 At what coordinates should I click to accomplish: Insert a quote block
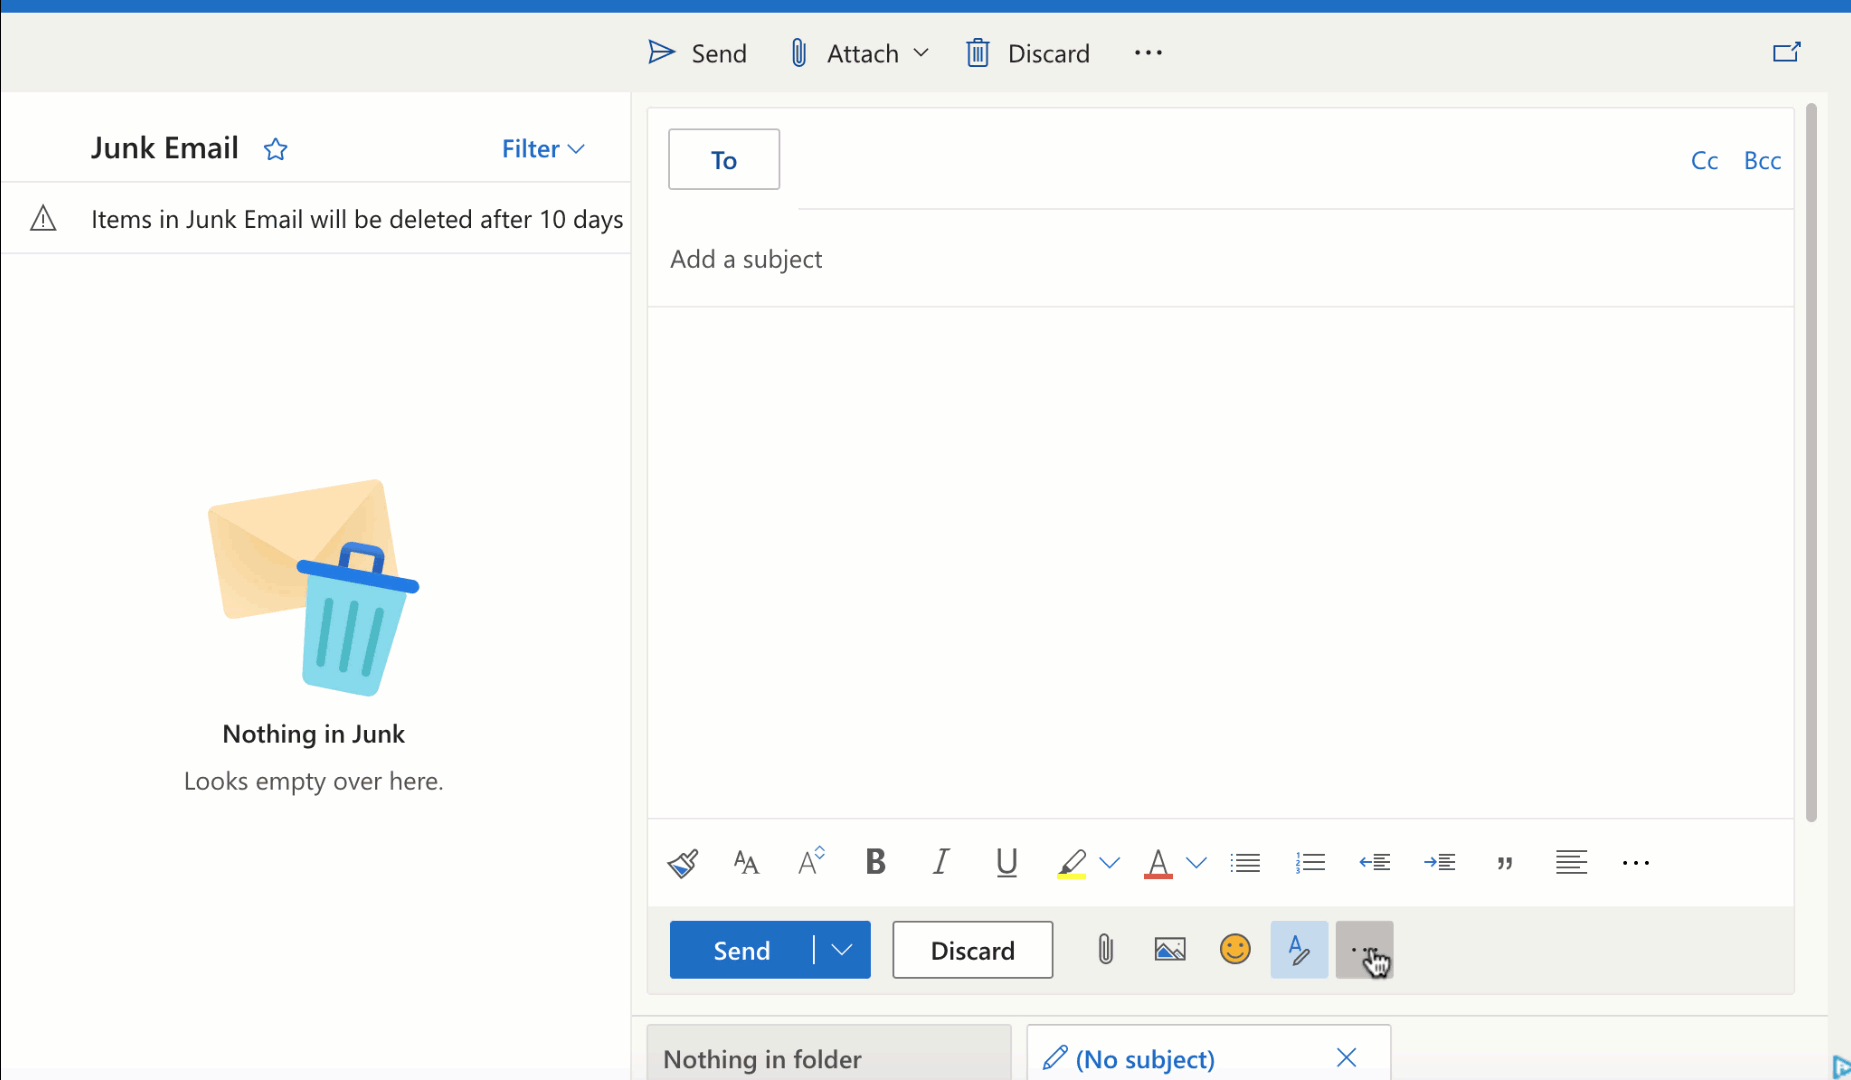coord(1505,862)
